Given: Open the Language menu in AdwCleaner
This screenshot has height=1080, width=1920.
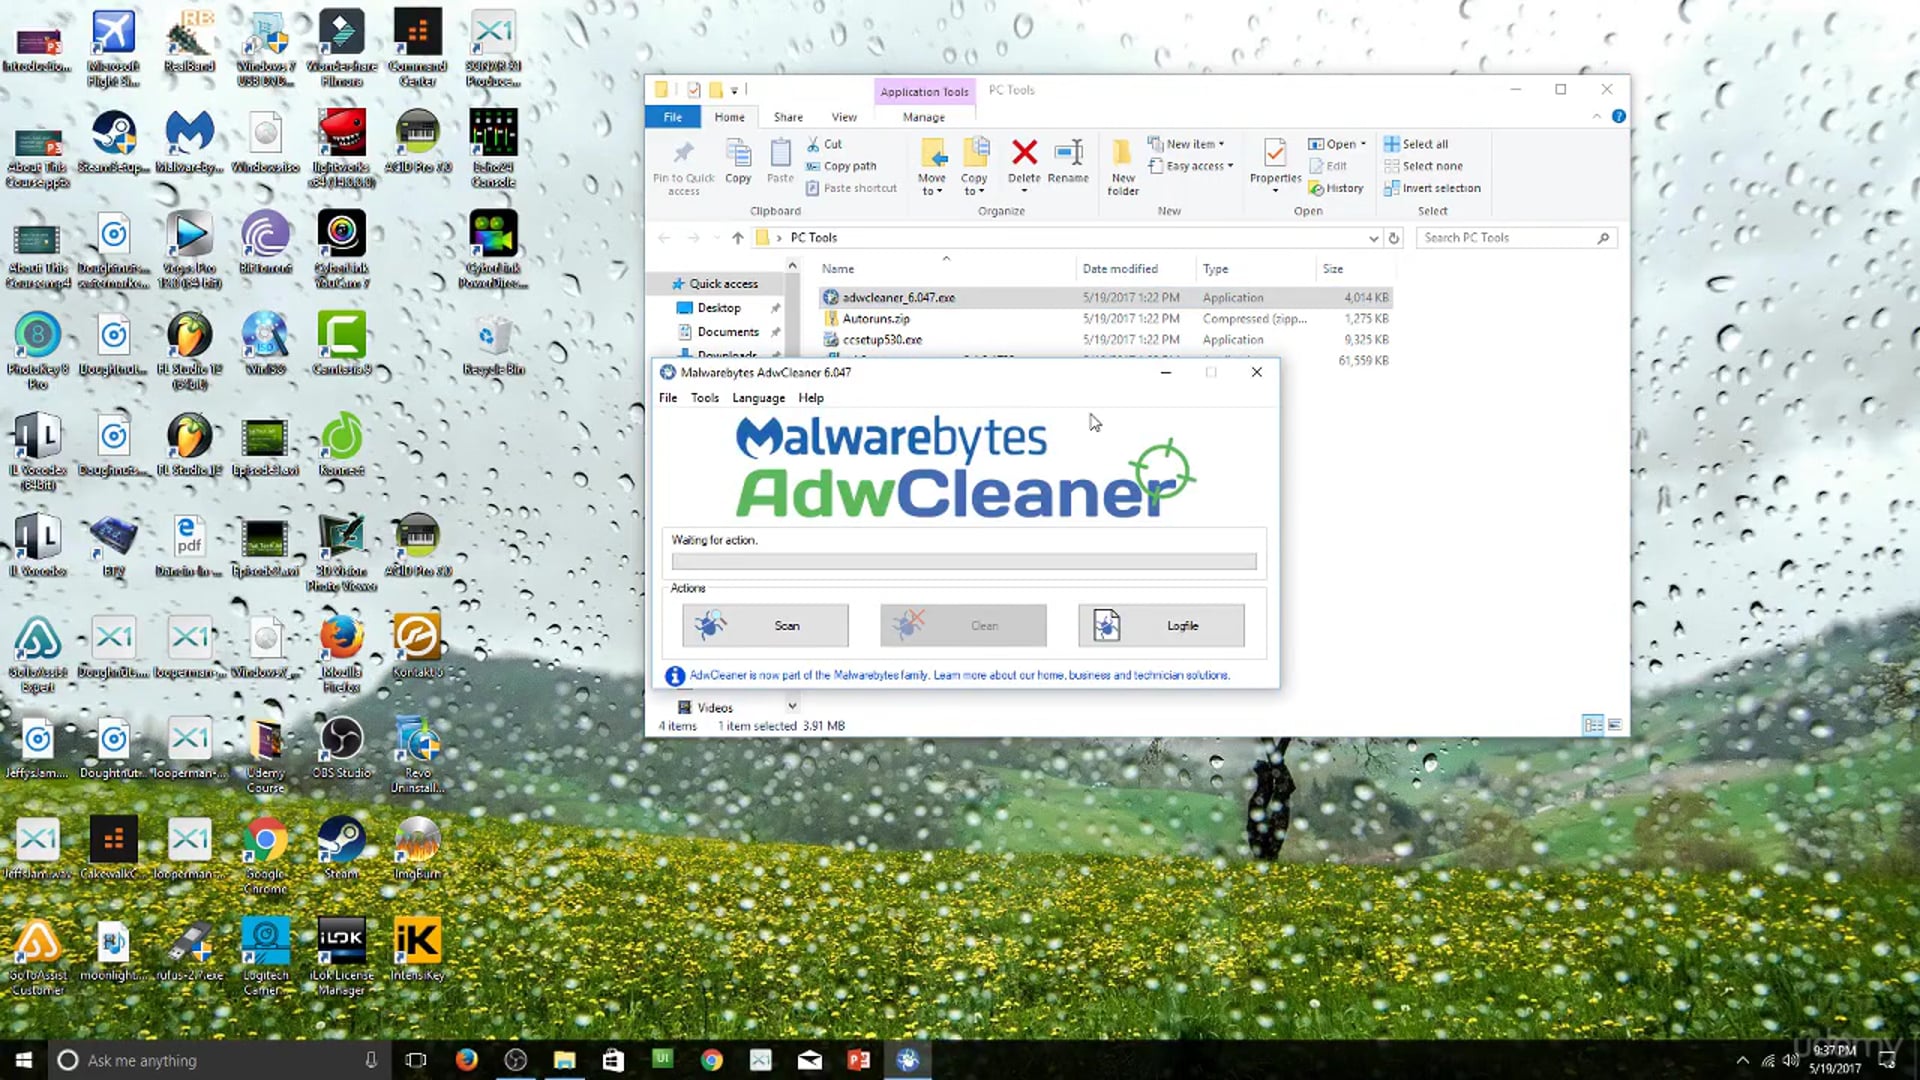Looking at the screenshot, I should [758, 398].
